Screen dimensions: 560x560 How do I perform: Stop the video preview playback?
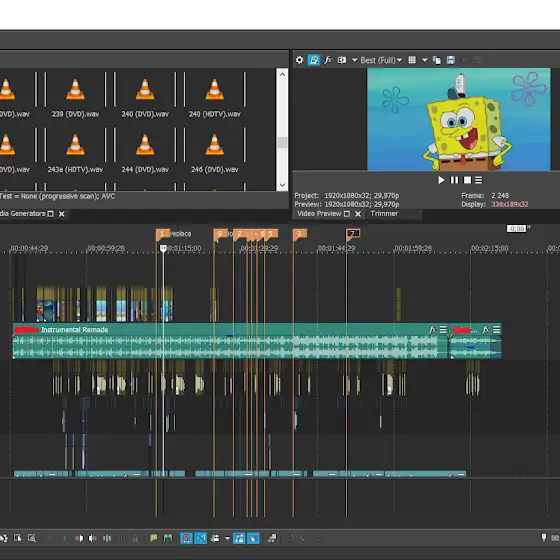click(467, 180)
